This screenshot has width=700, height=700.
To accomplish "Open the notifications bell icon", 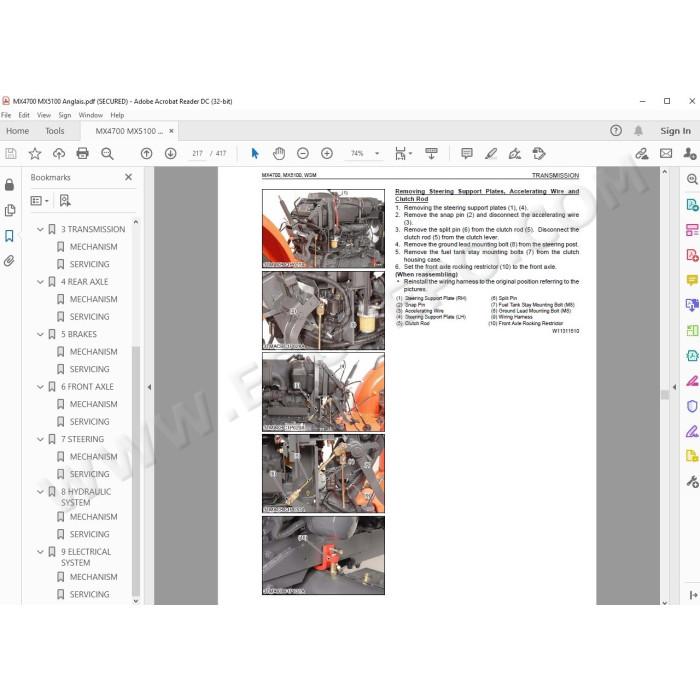I will click(x=638, y=130).
